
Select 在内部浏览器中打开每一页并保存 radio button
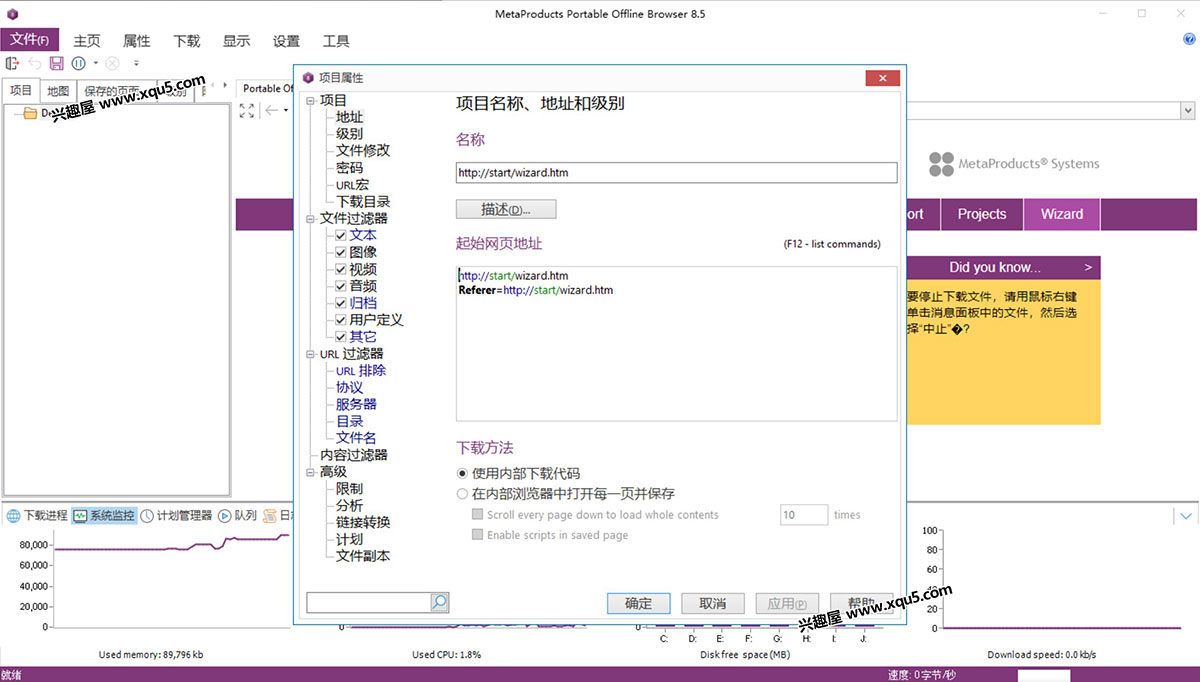point(462,493)
